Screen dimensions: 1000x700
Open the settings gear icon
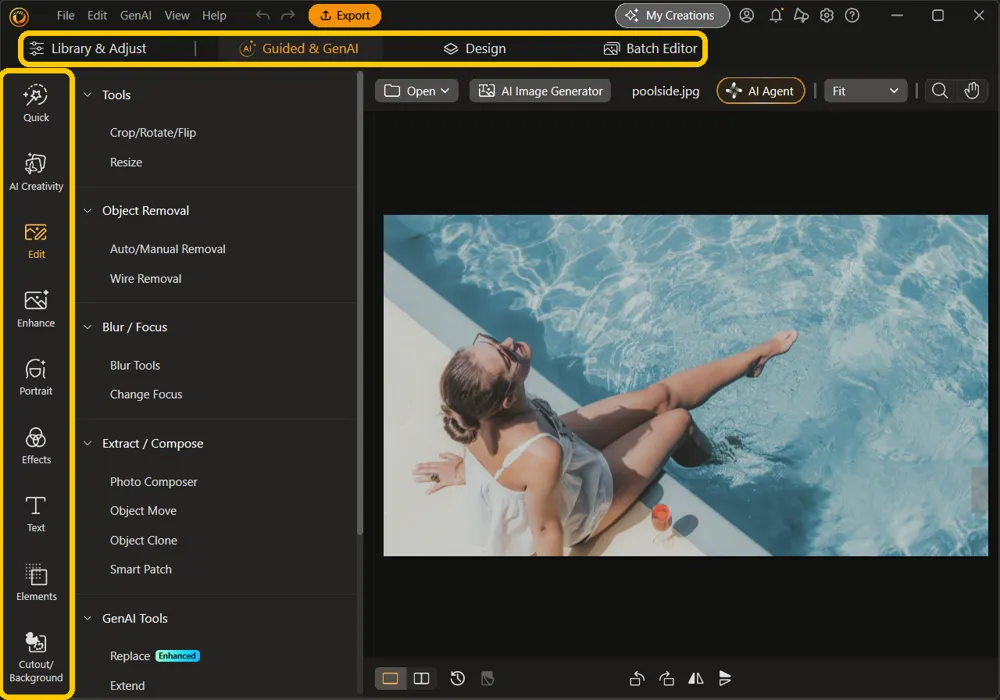coord(827,15)
